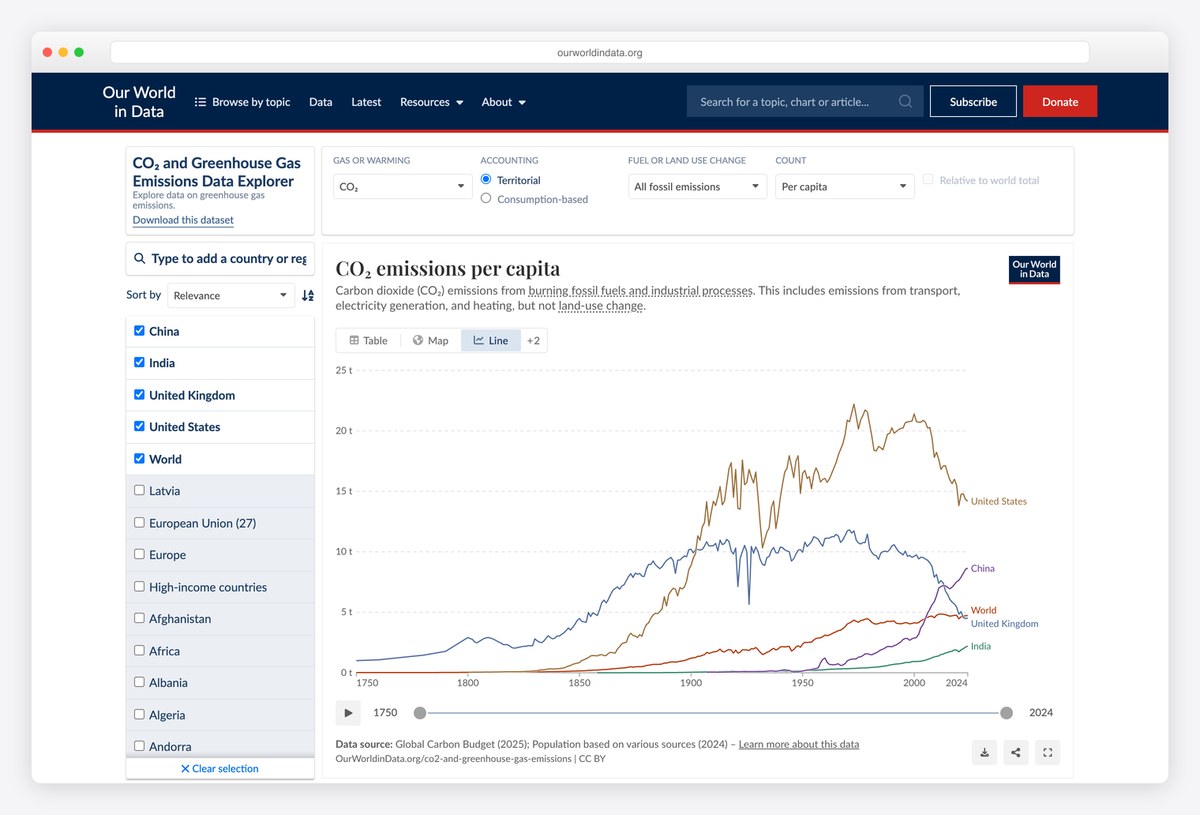Click the United States line label

tap(998, 501)
